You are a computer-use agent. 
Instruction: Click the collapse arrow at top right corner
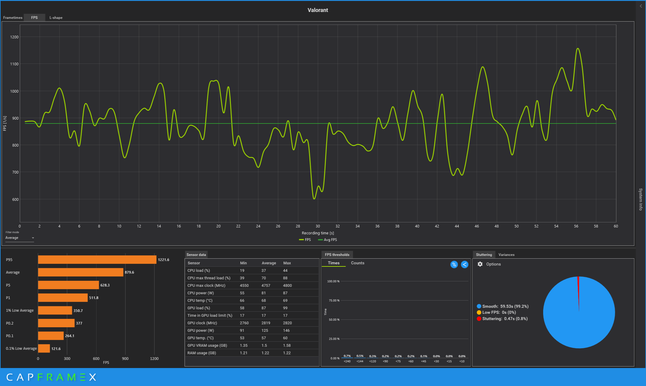[x=641, y=6]
